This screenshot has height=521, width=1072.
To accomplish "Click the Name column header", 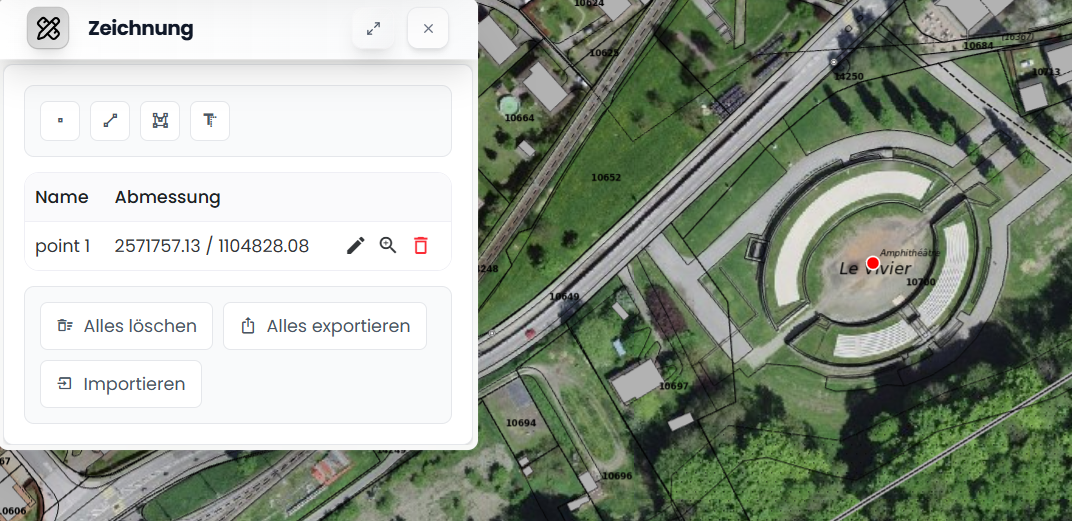I will point(62,197).
